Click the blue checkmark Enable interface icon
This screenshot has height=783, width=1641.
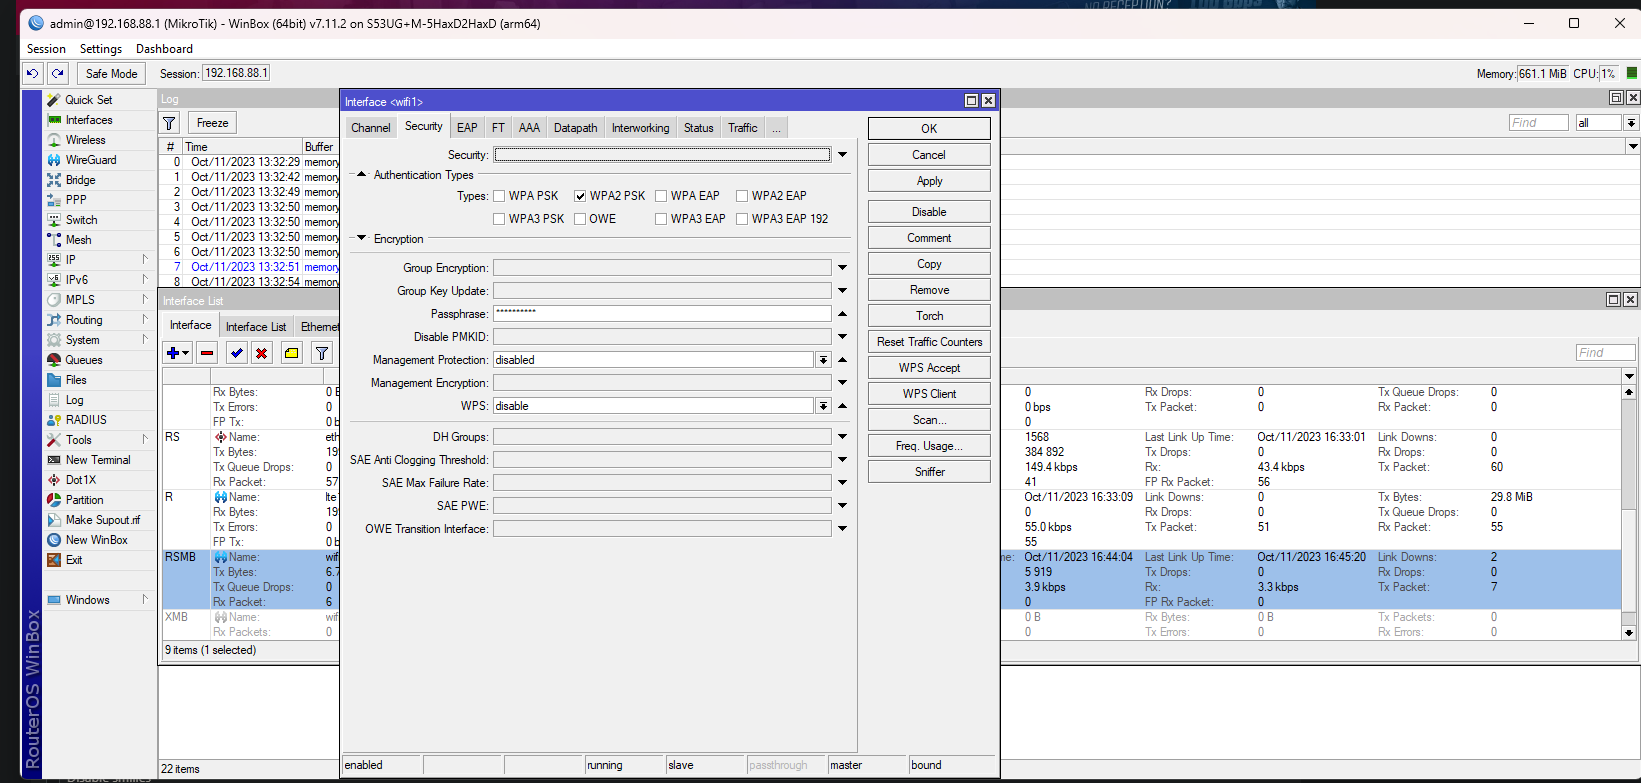click(236, 353)
